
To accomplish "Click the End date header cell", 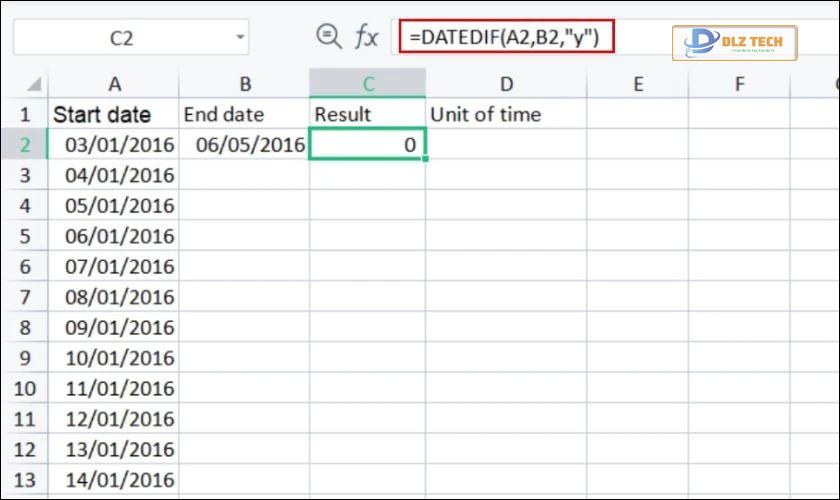I will [244, 114].
